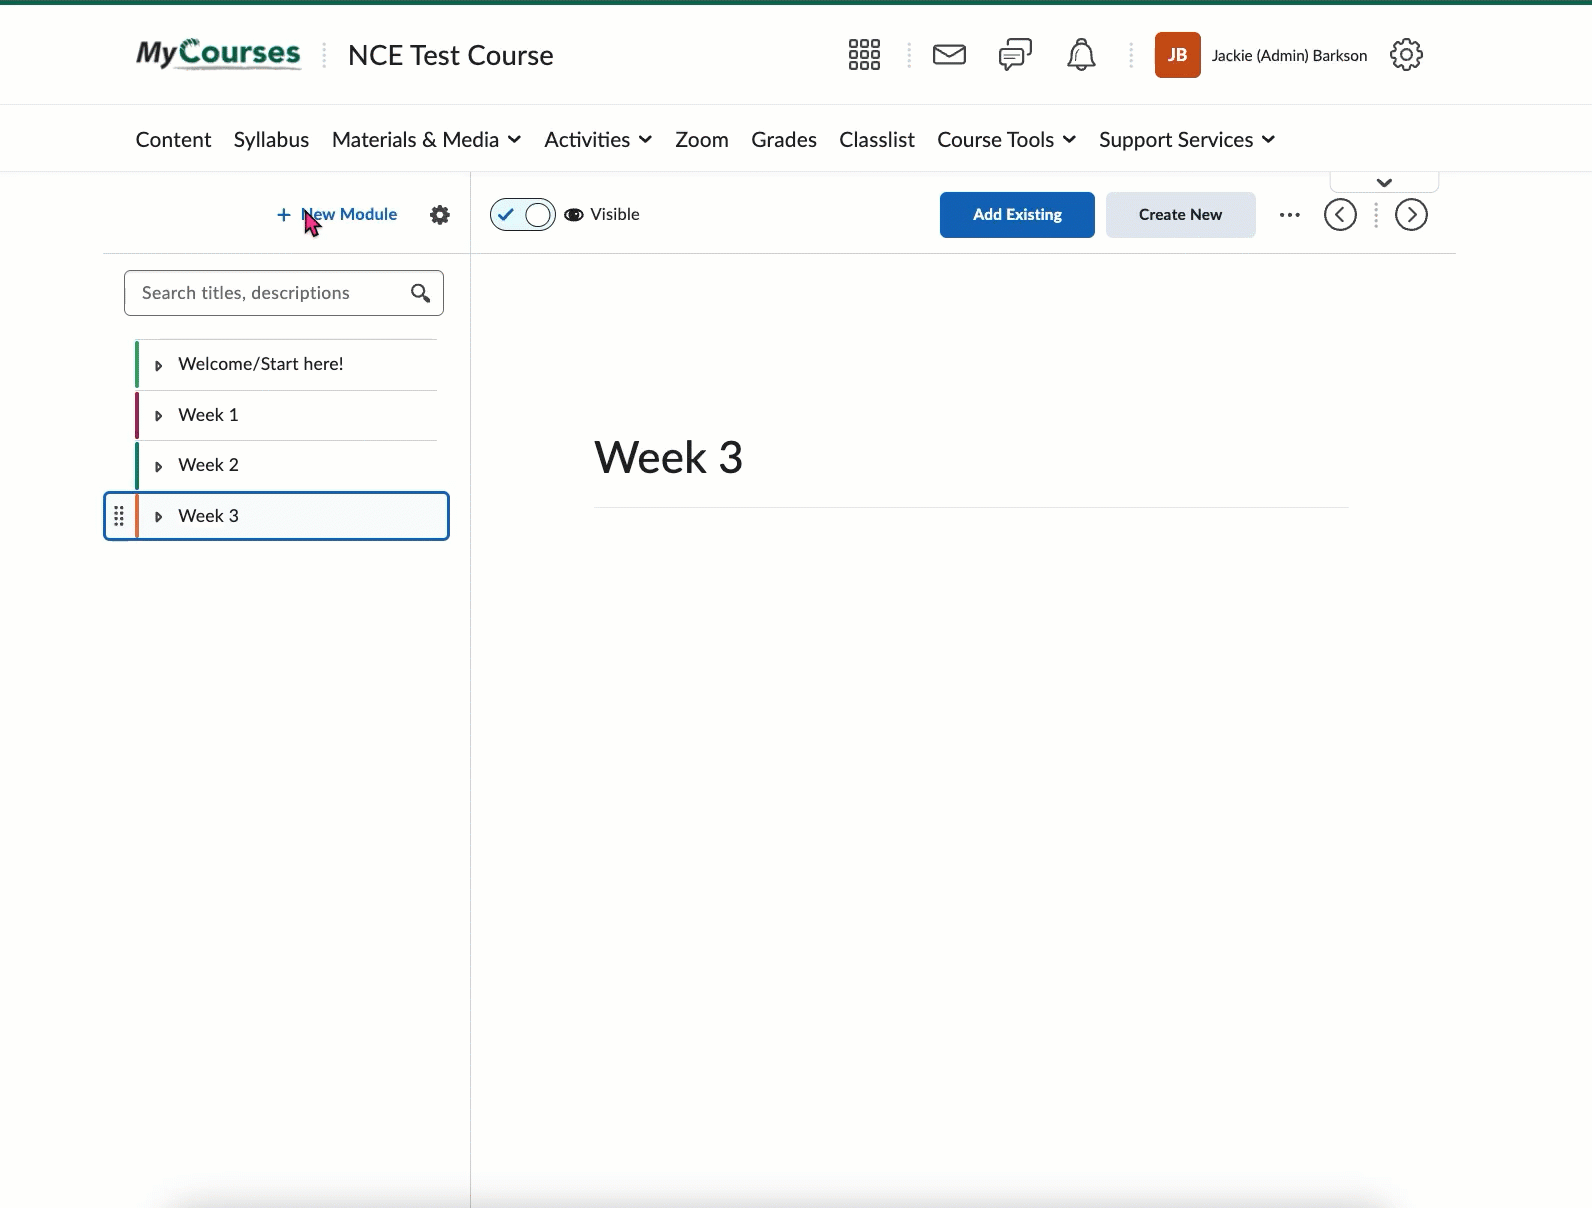Open the Course Tools dropdown
The height and width of the screenshot is (1208, 1592).
[1006, 140]
